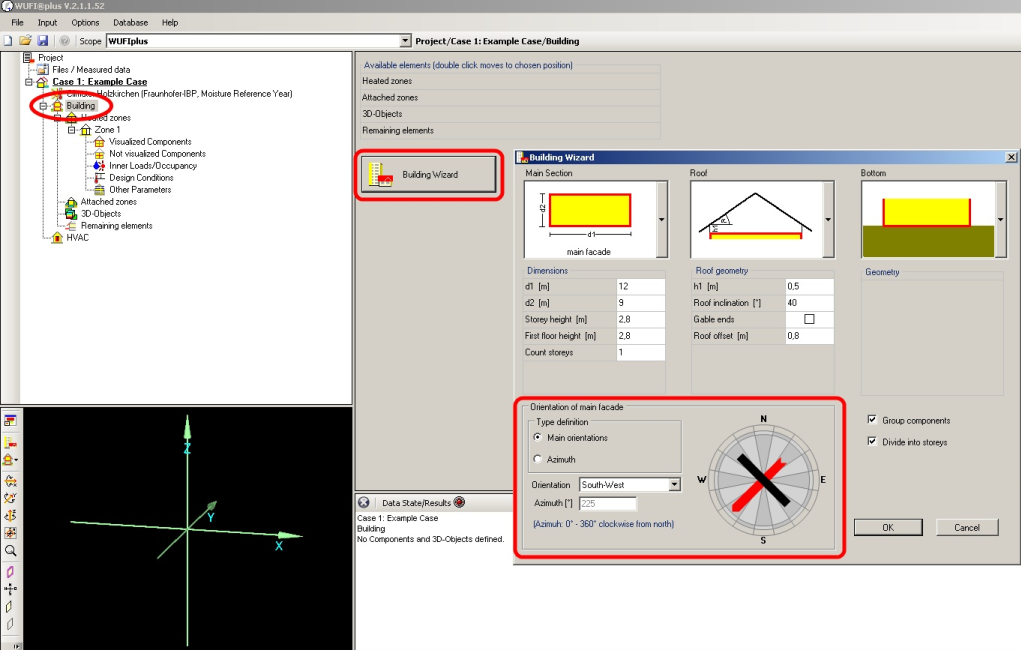The width and height of the screenshot is (1021, 650).
Task: Collapse the Case 1: Example Case node
Action: 29,82
